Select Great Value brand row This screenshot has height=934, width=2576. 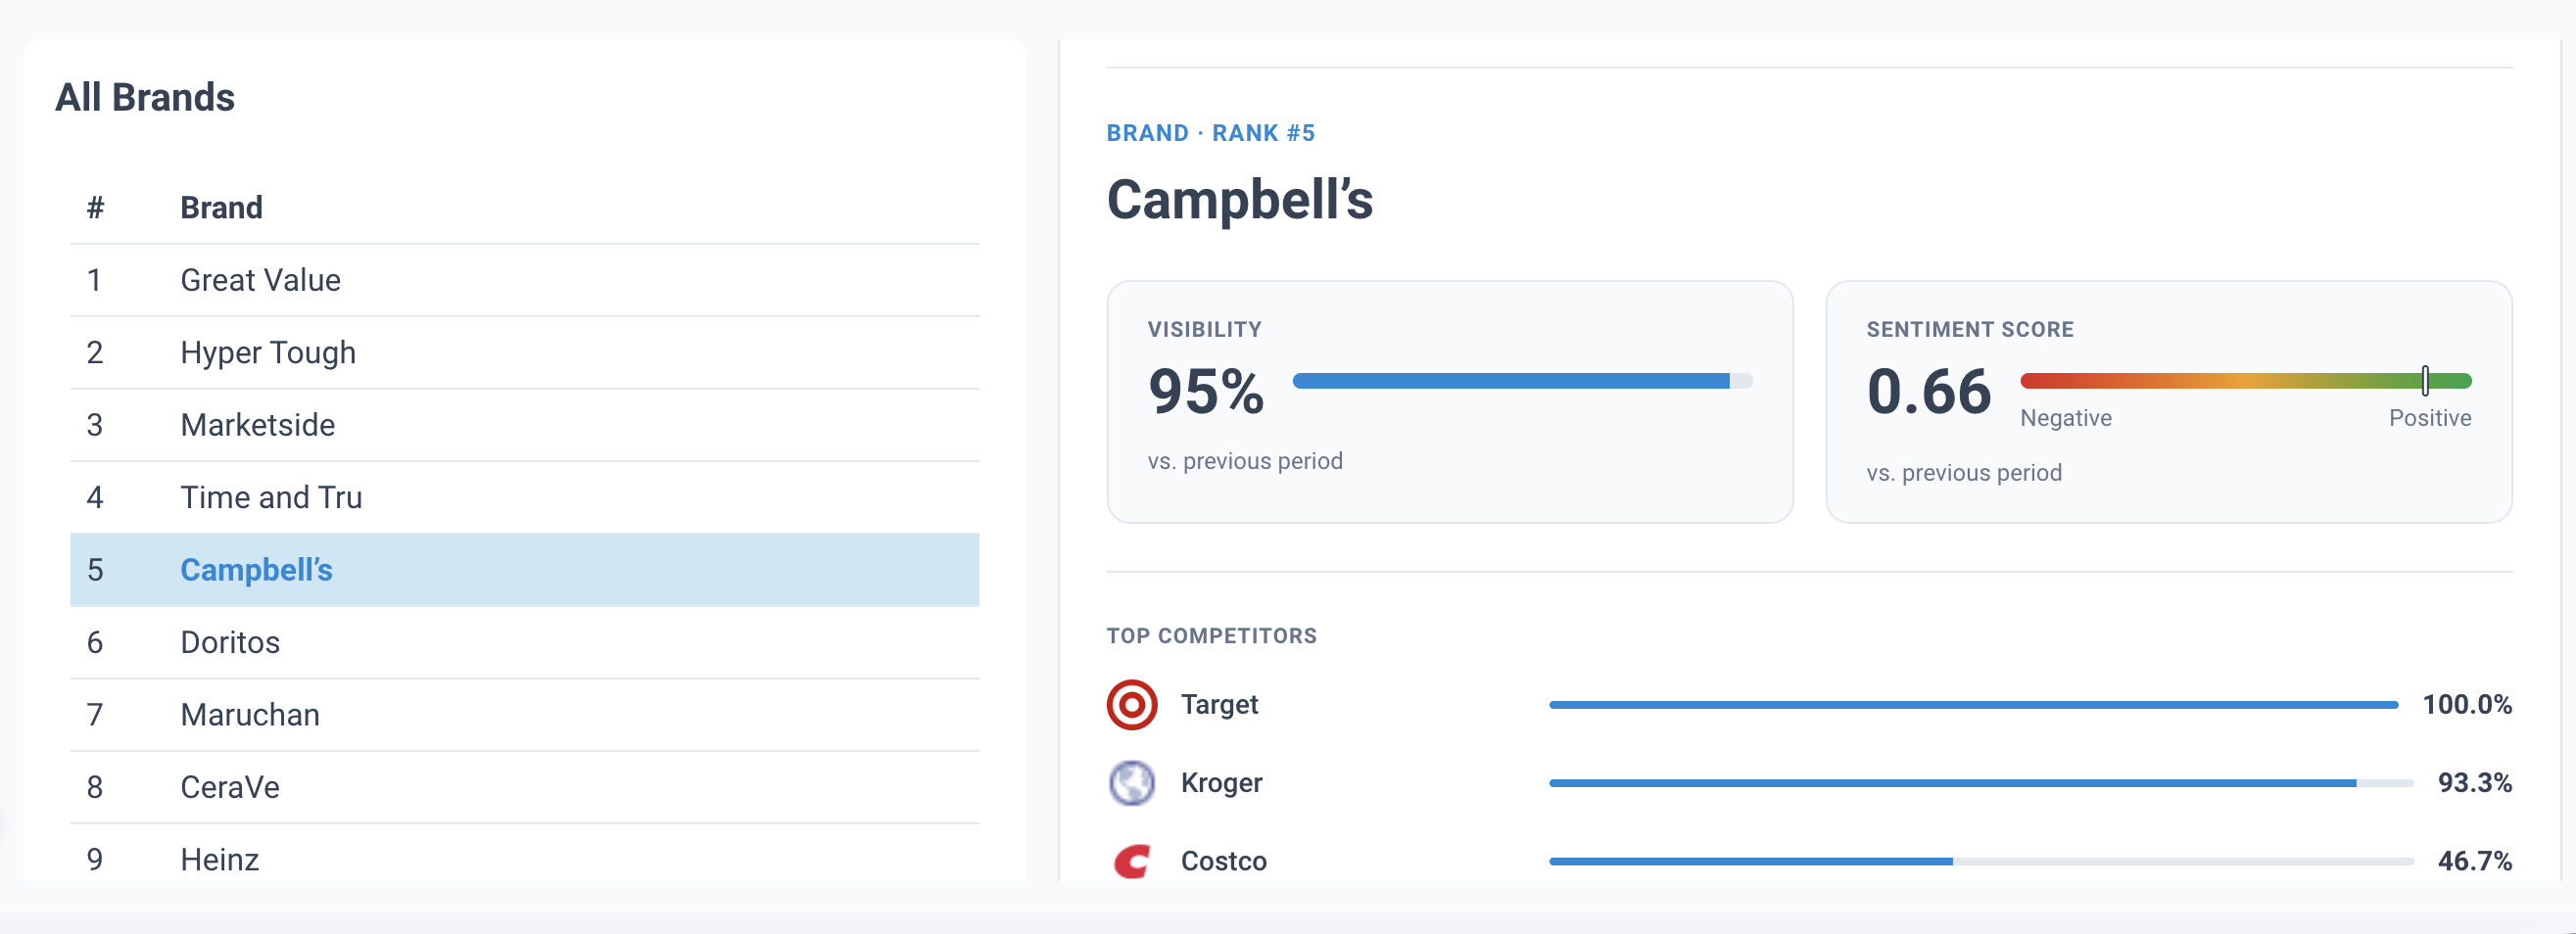point(524,280)
